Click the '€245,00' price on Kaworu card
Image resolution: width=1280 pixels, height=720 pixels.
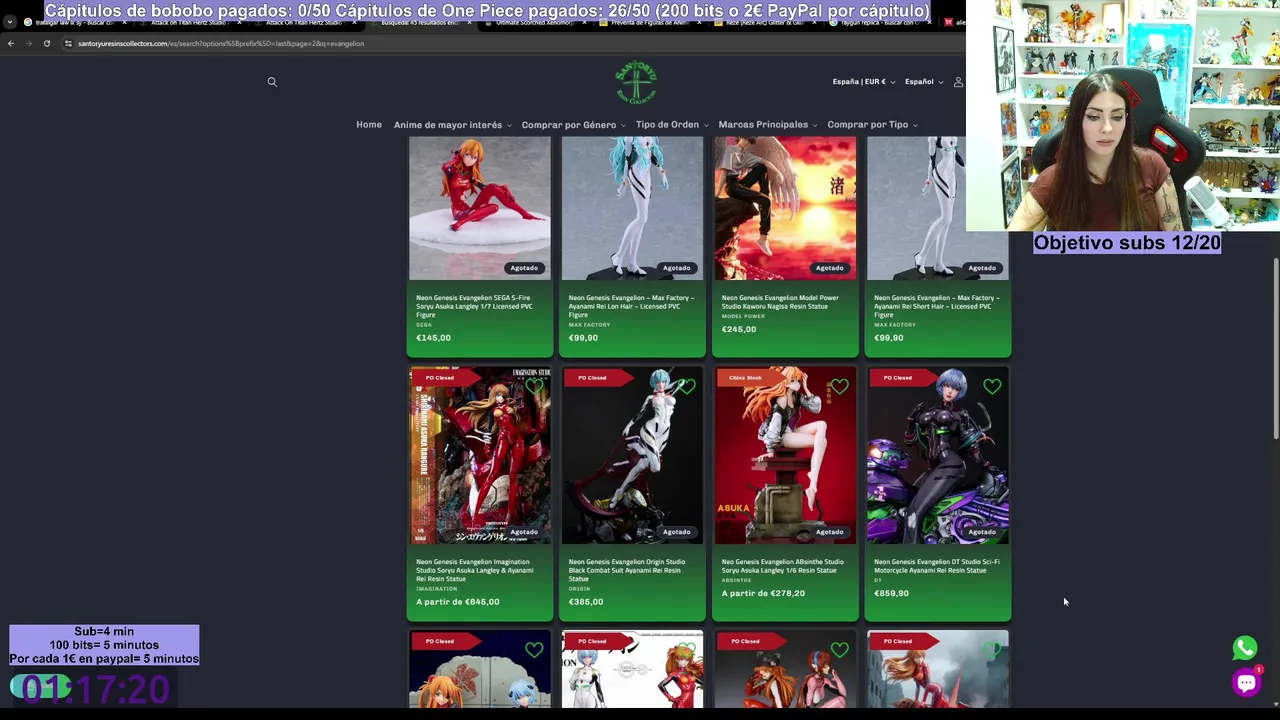point(739,329)
